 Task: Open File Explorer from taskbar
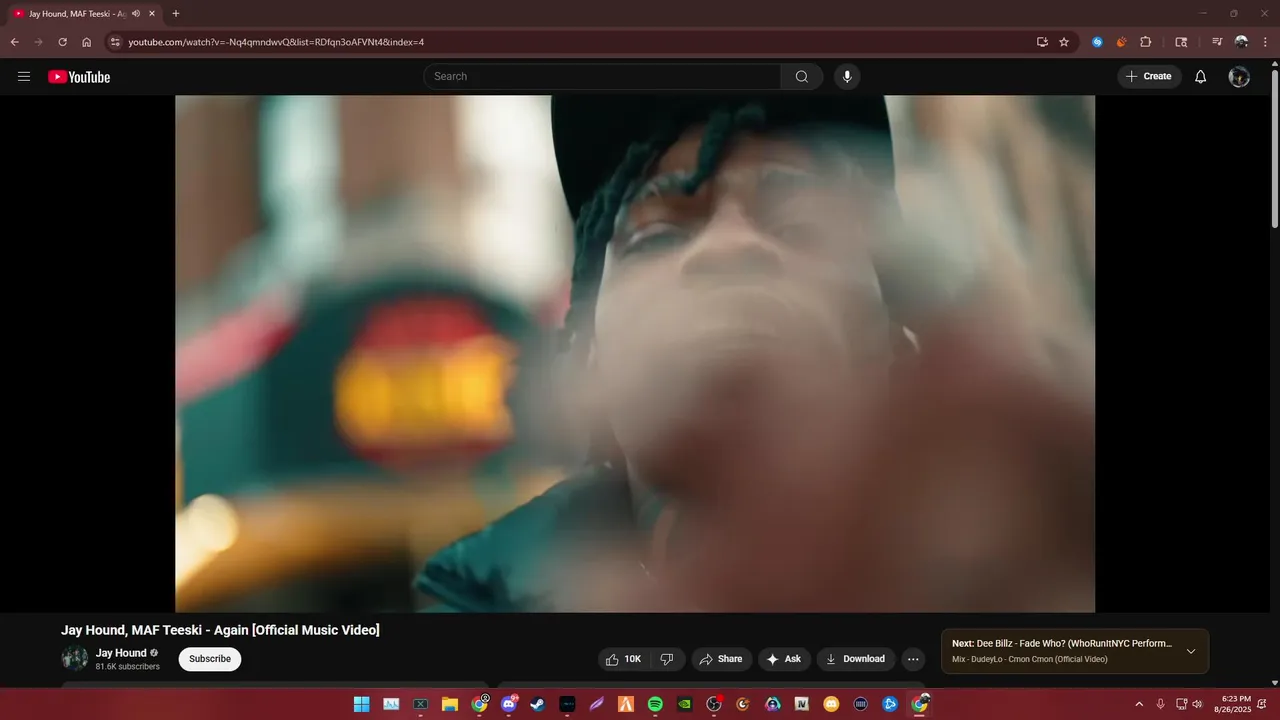[450, 704]
